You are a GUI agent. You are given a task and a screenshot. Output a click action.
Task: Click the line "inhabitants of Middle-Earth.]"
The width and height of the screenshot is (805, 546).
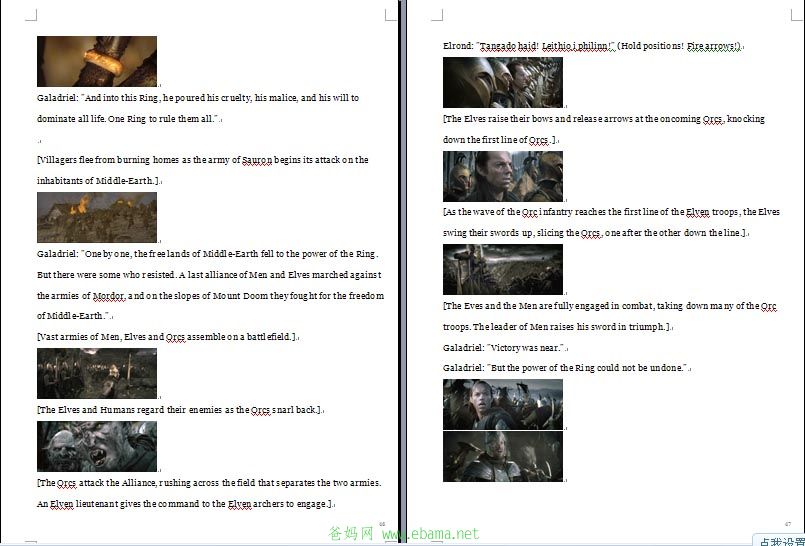(98, 181)
